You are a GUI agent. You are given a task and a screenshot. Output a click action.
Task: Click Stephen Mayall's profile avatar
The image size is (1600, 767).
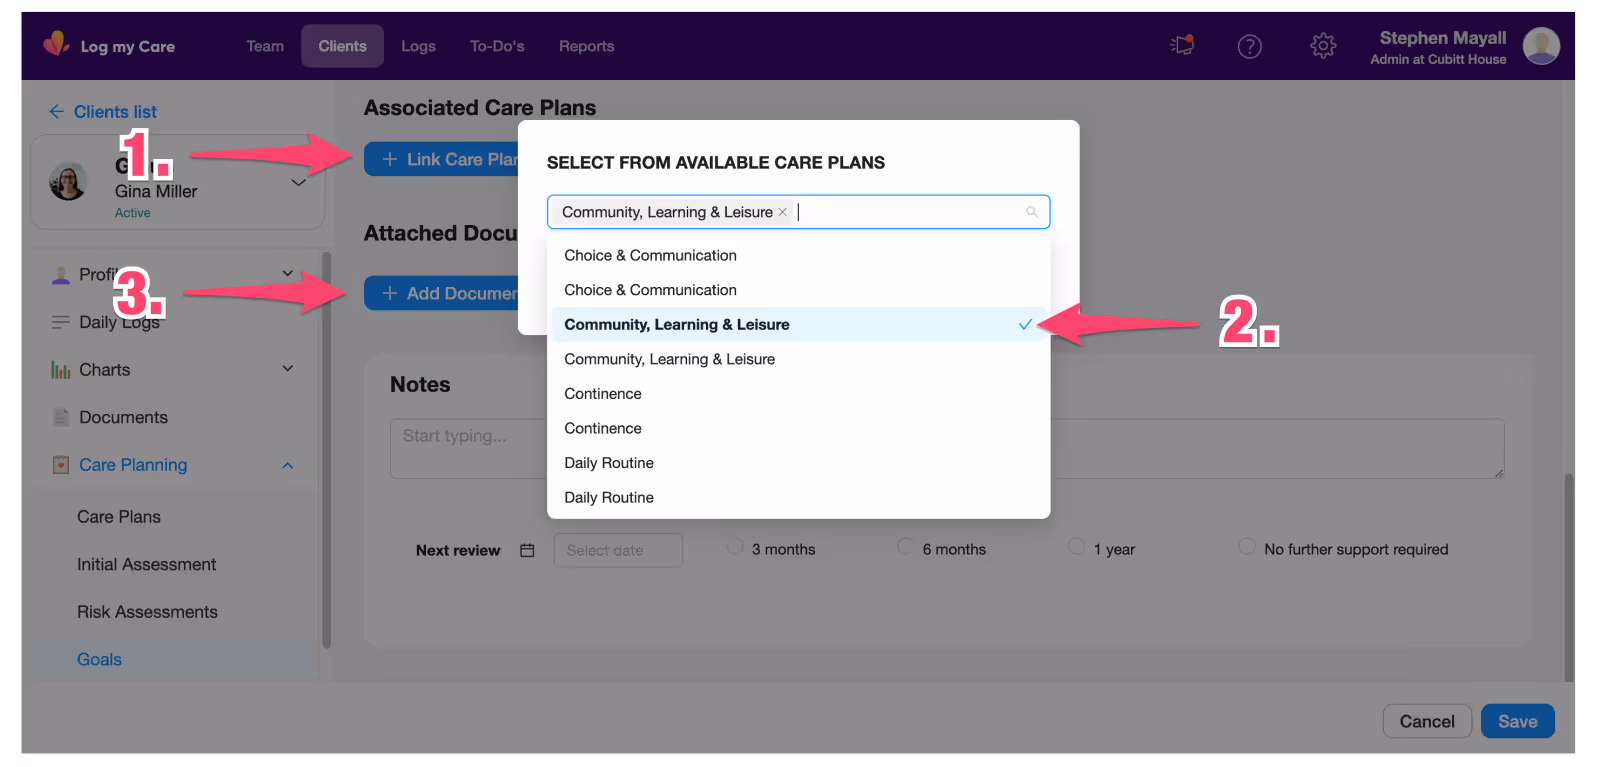pyautogui.click(x=1541, y=46)
